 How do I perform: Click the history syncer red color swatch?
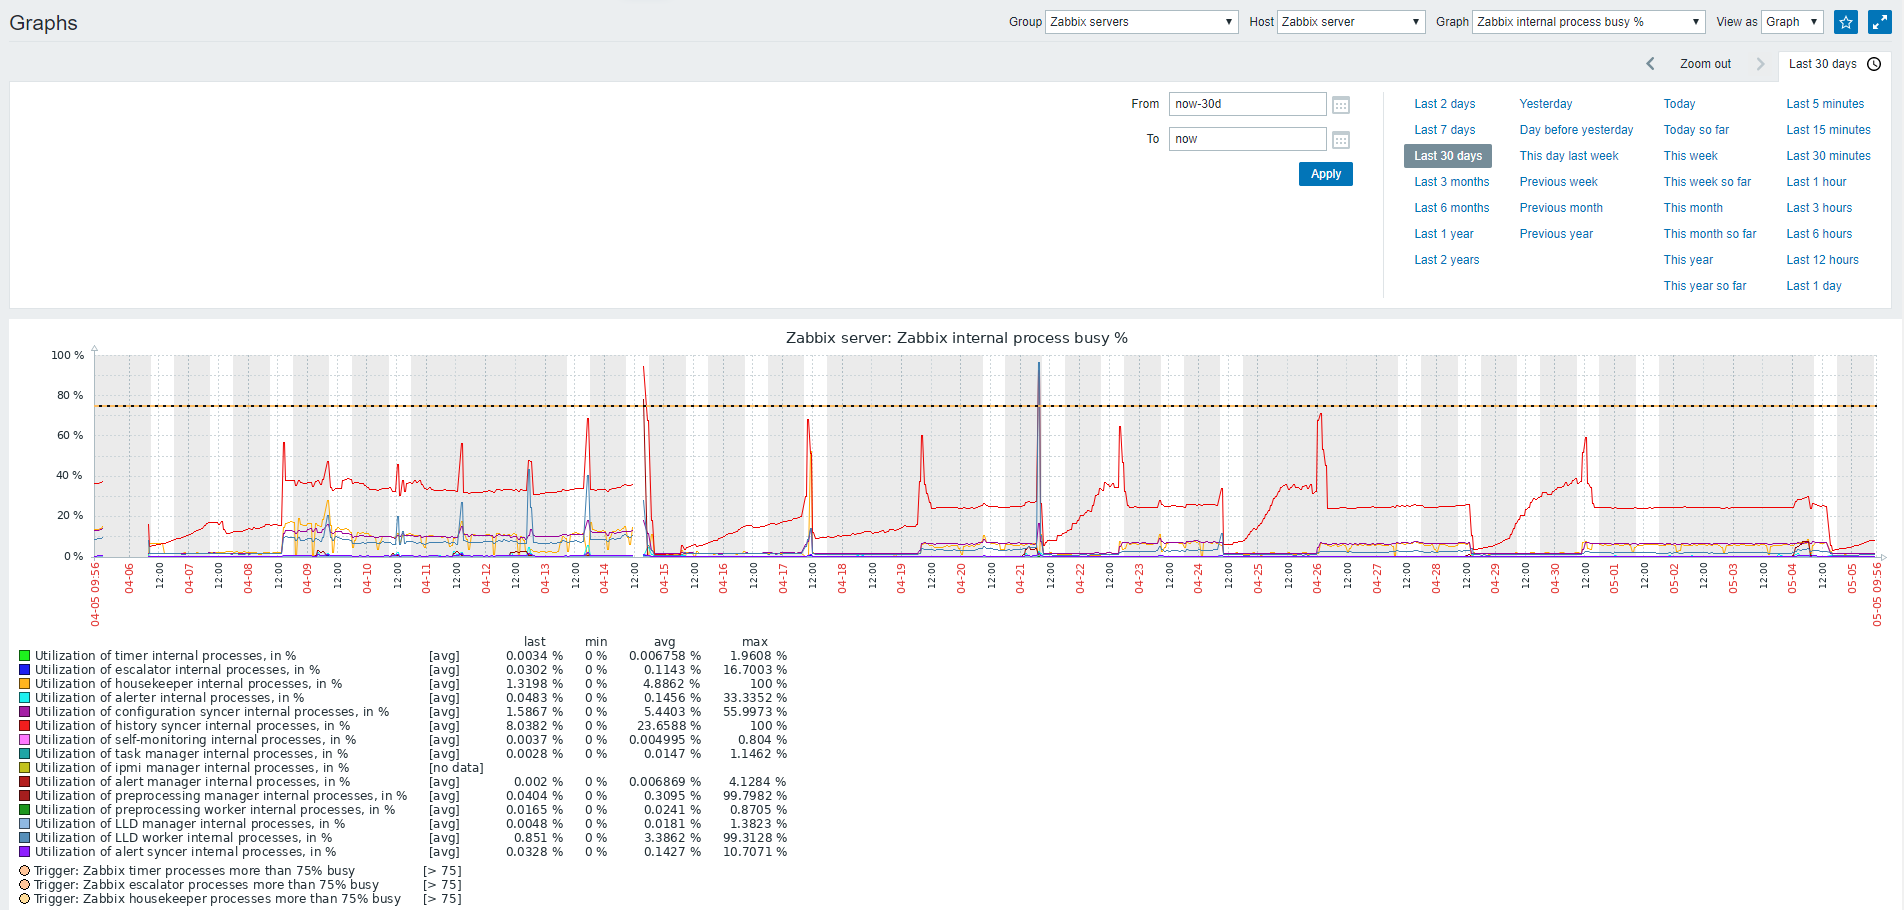(x=24, y=726)
